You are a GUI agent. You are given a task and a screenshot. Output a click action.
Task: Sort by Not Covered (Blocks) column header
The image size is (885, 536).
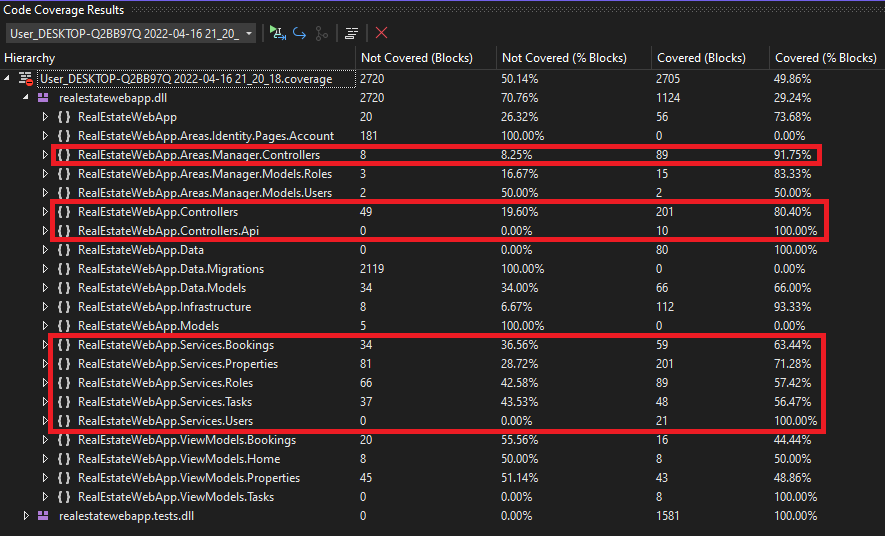pos(426,58)
